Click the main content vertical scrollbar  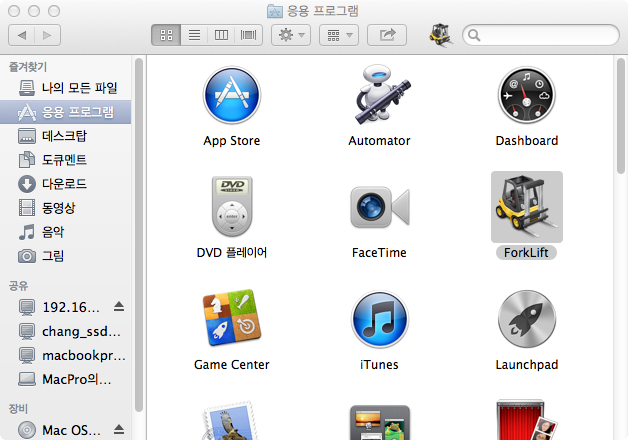coord(621,116)
